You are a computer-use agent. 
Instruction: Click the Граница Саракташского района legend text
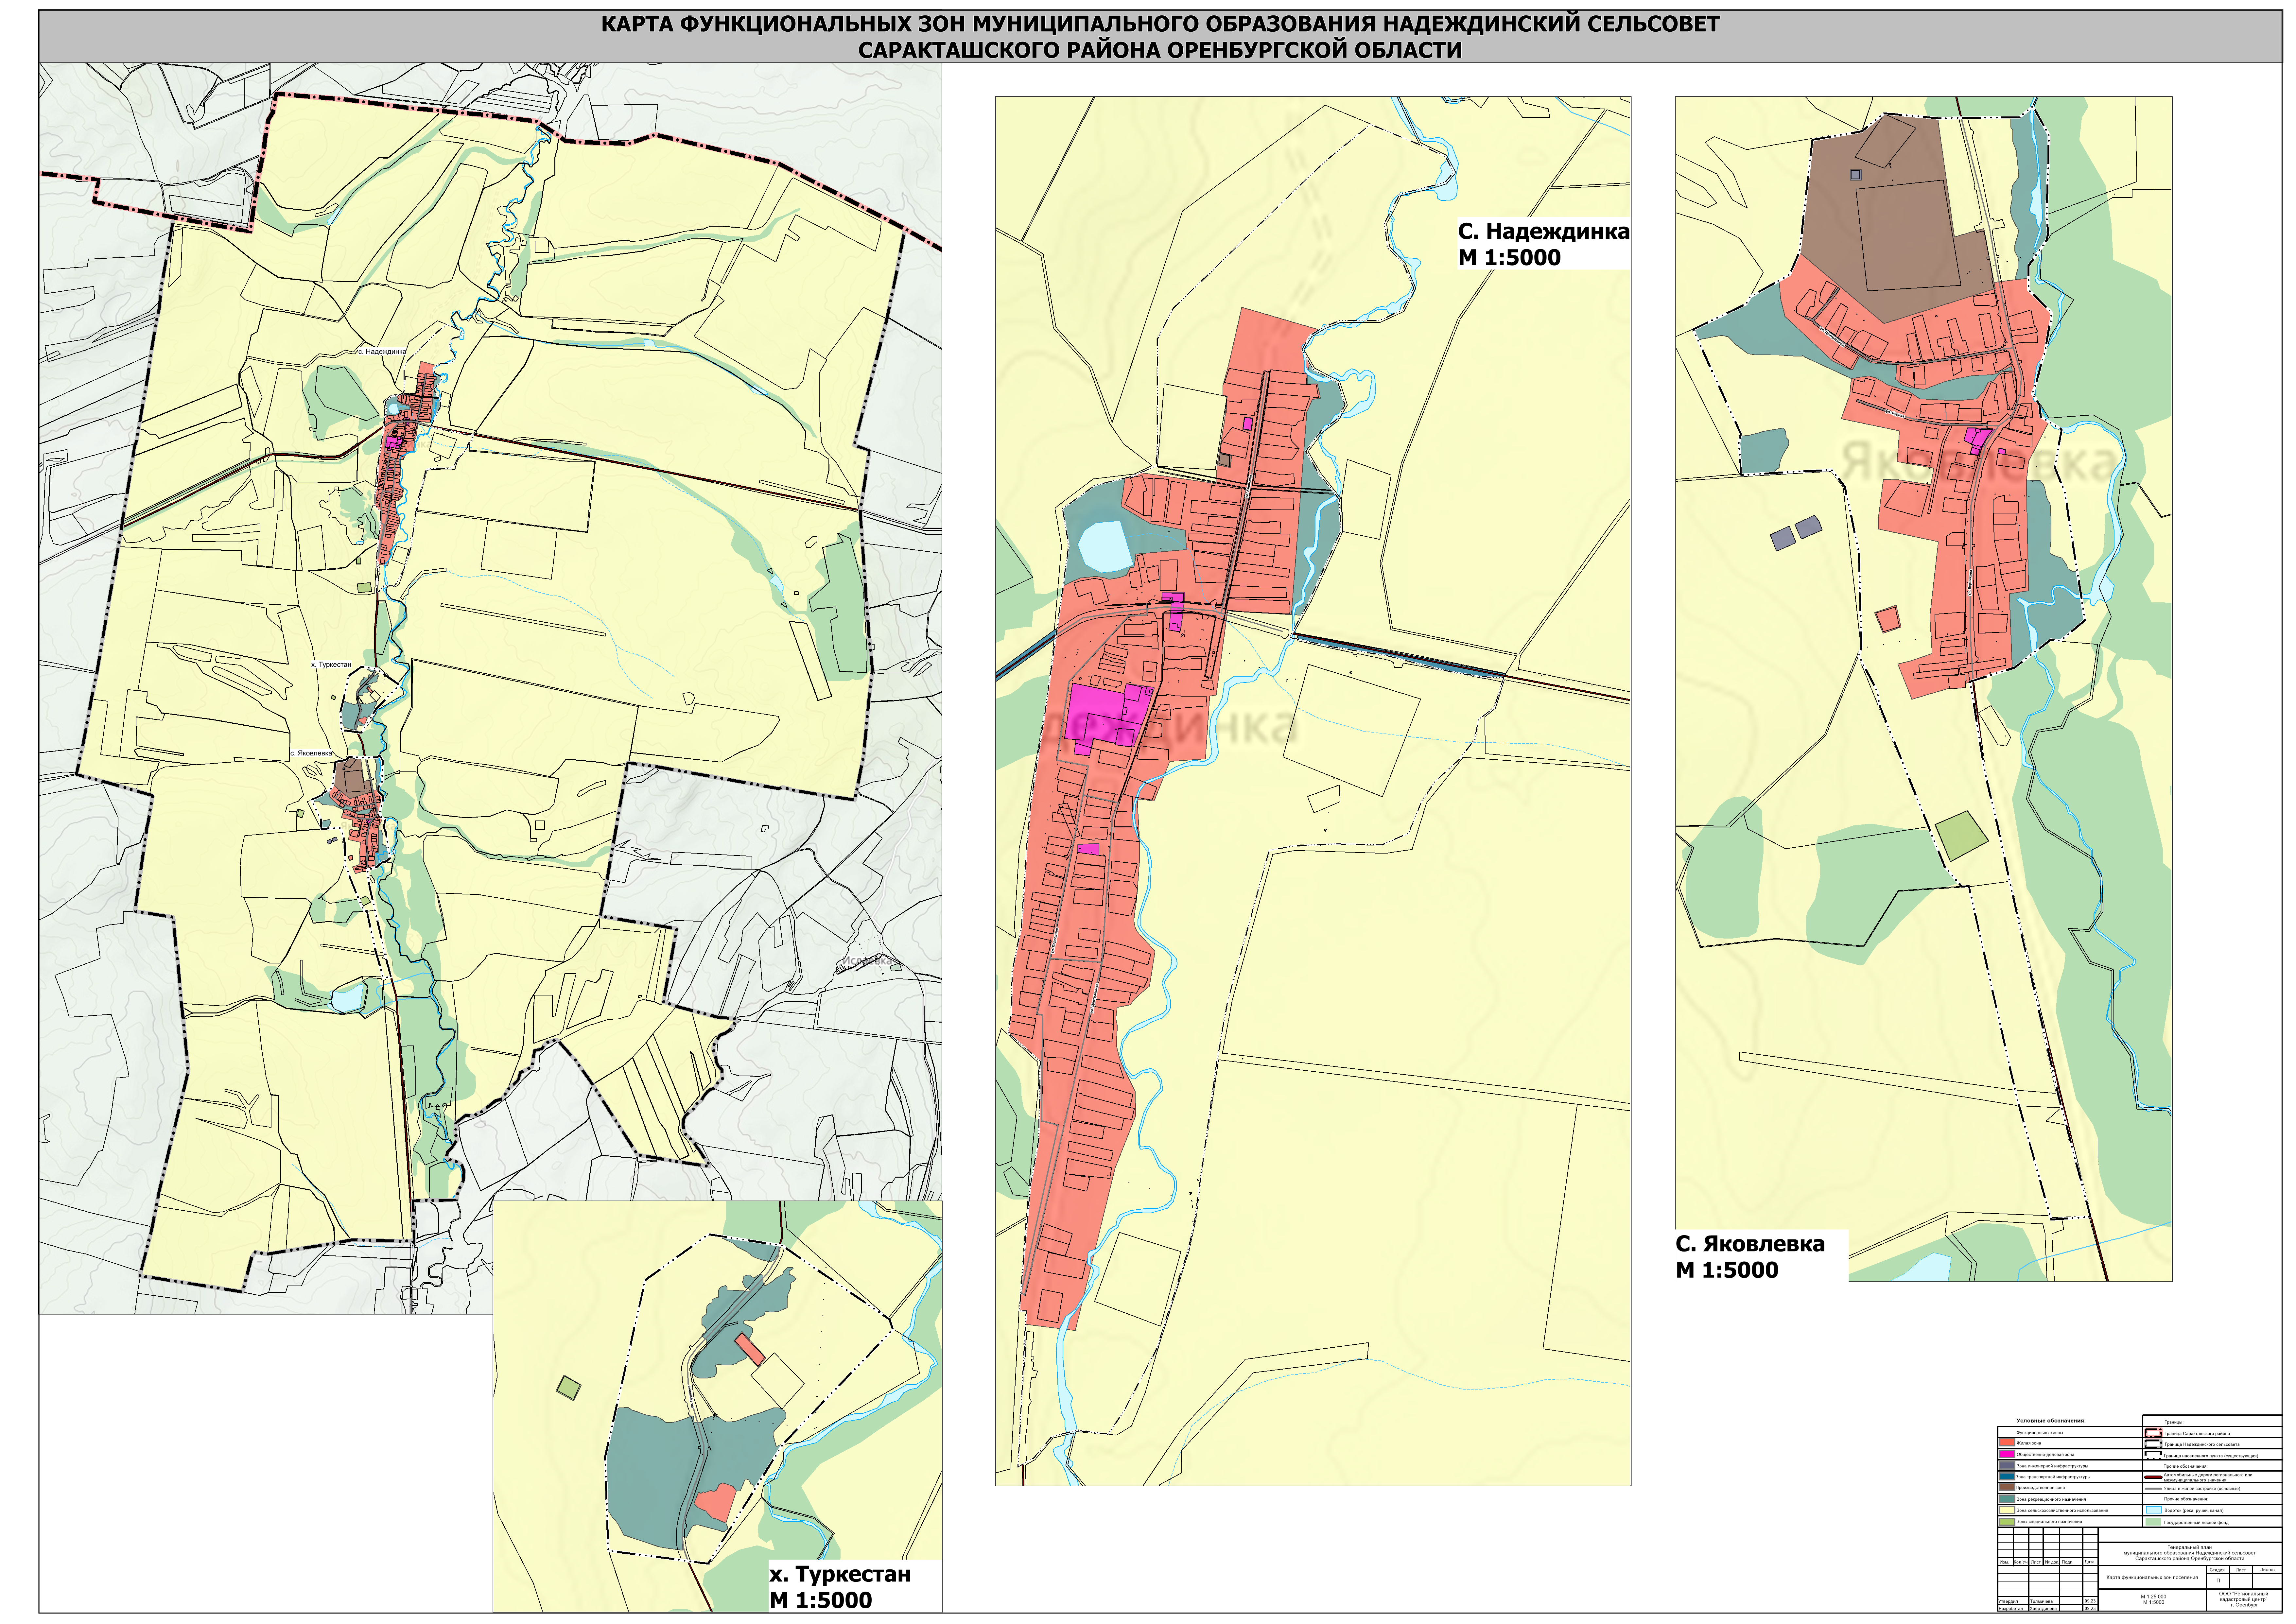pyautogui.click(x=2197, y=1434)
